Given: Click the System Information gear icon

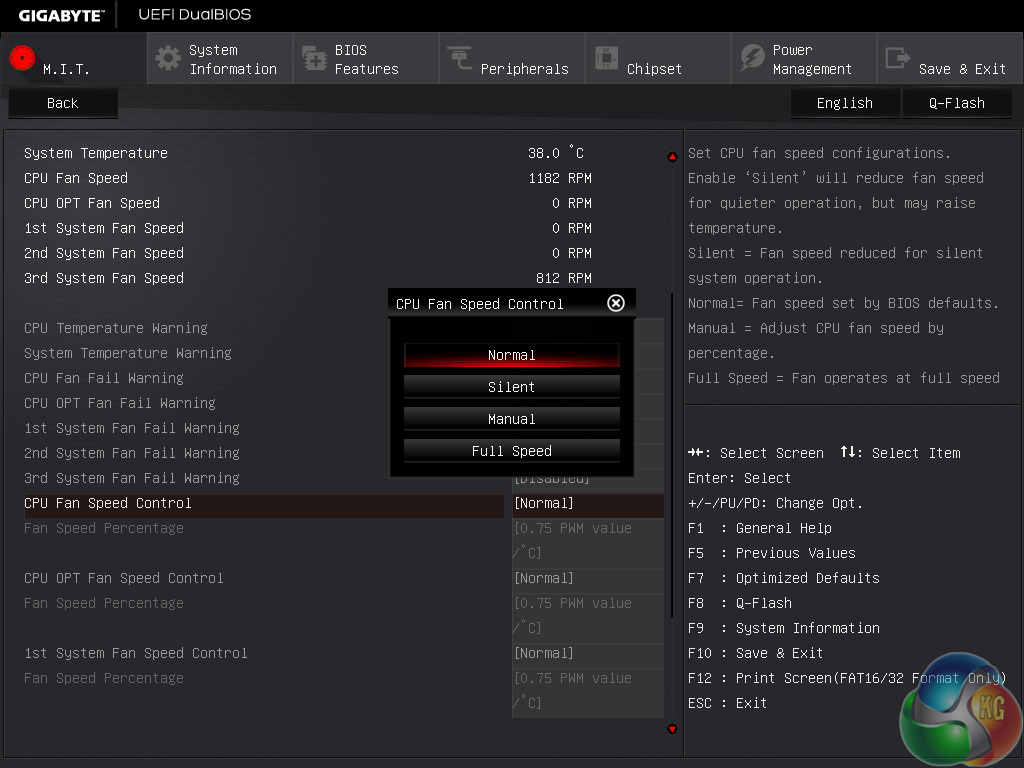Looking at the screenshot, I should [x=168, y=58].
